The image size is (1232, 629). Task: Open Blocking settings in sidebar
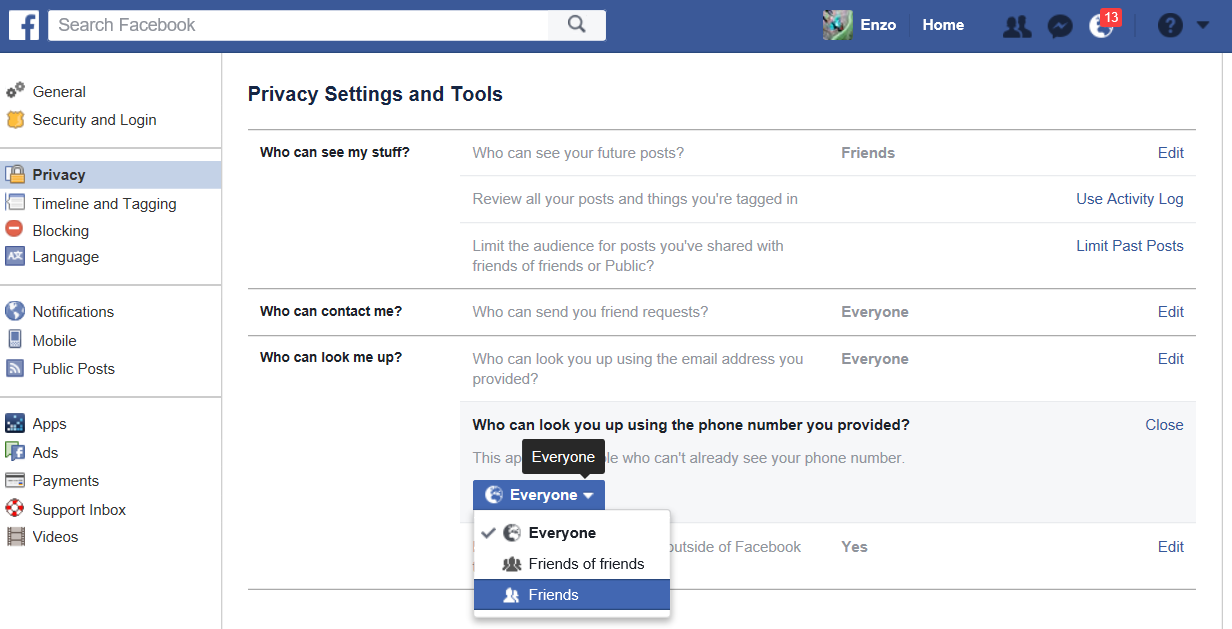tap(60, 230)
